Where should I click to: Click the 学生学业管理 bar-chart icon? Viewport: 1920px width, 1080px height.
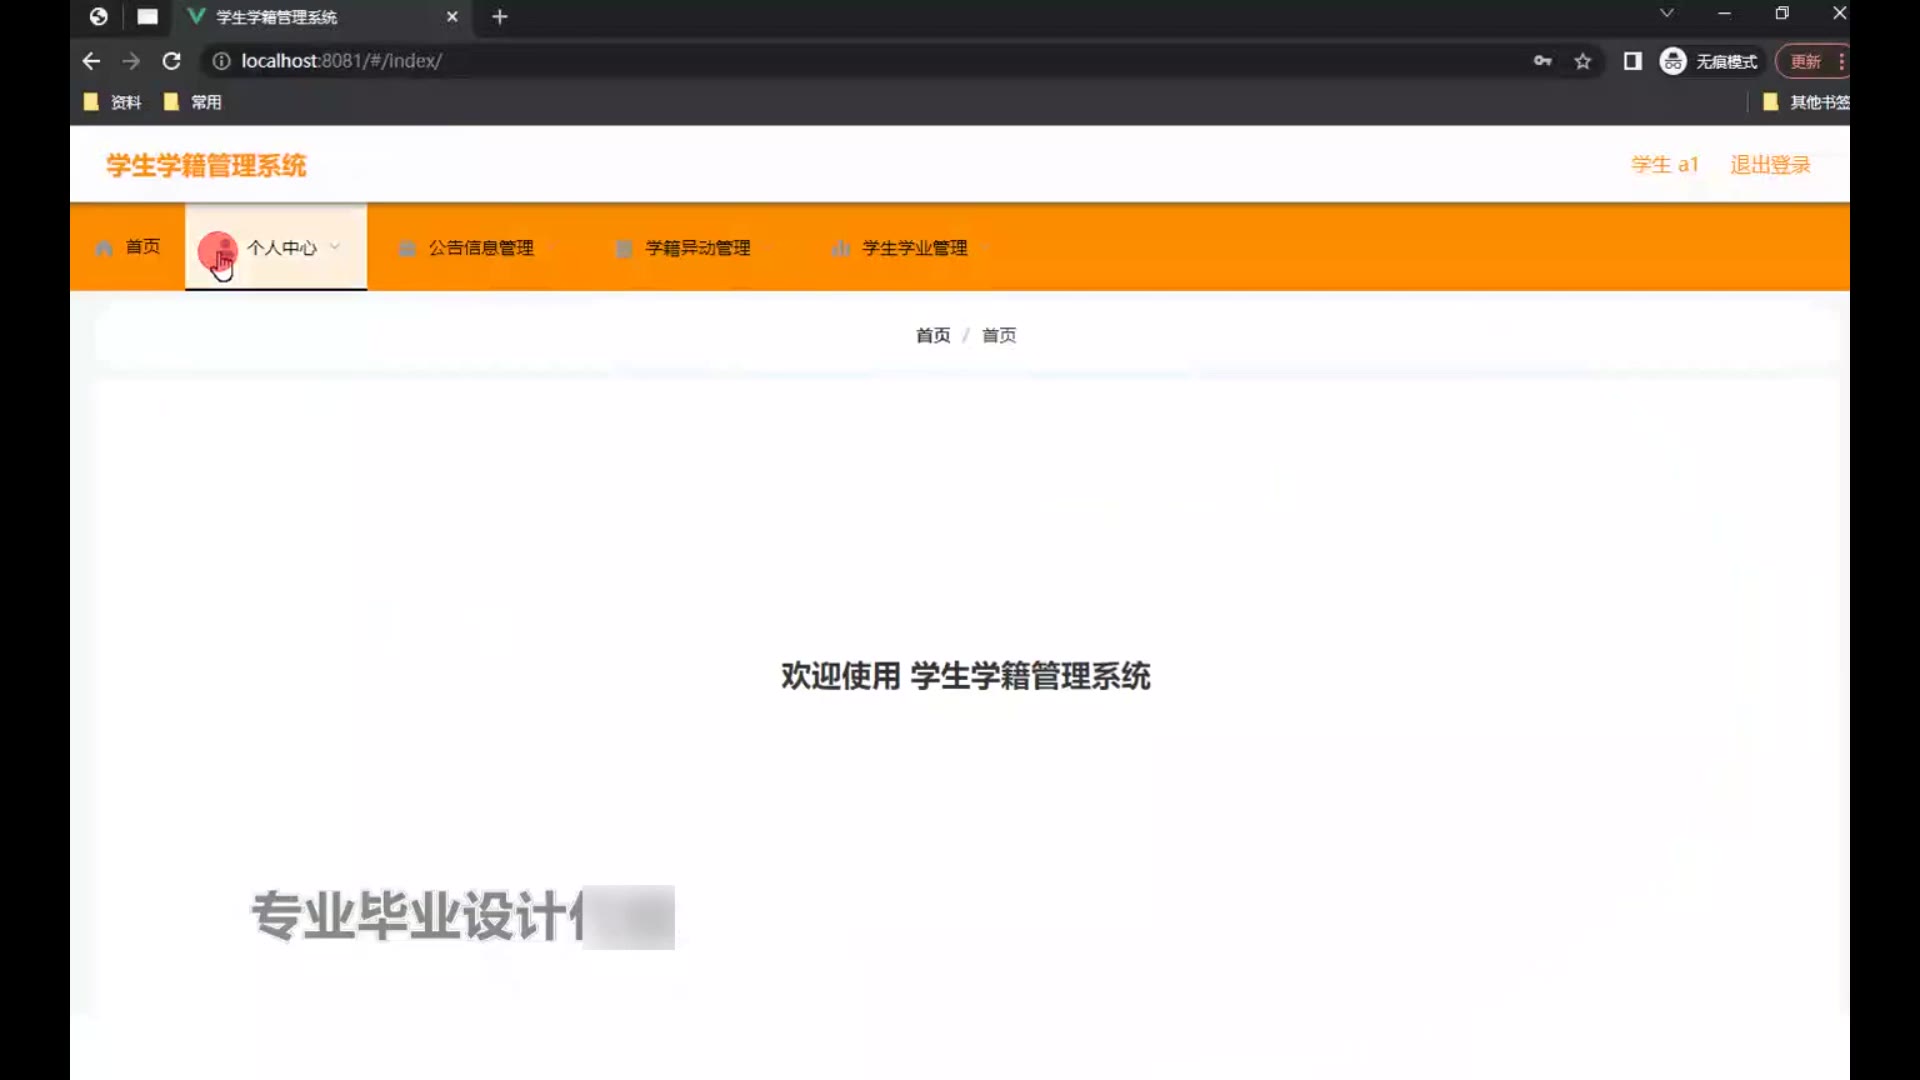tap(841, 248)
